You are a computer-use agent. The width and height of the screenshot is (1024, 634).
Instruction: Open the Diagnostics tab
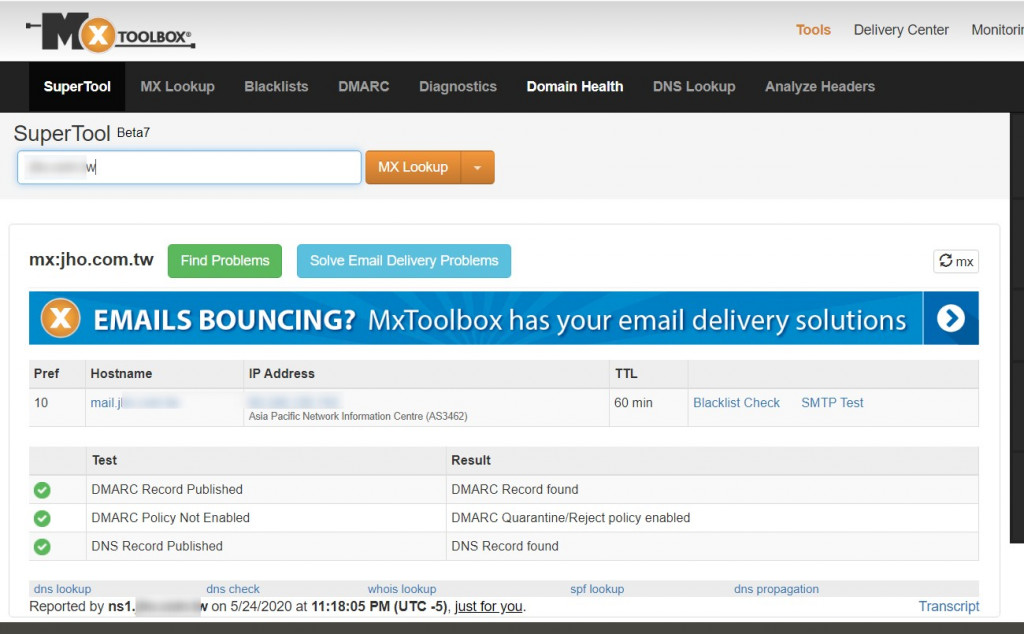458,87
